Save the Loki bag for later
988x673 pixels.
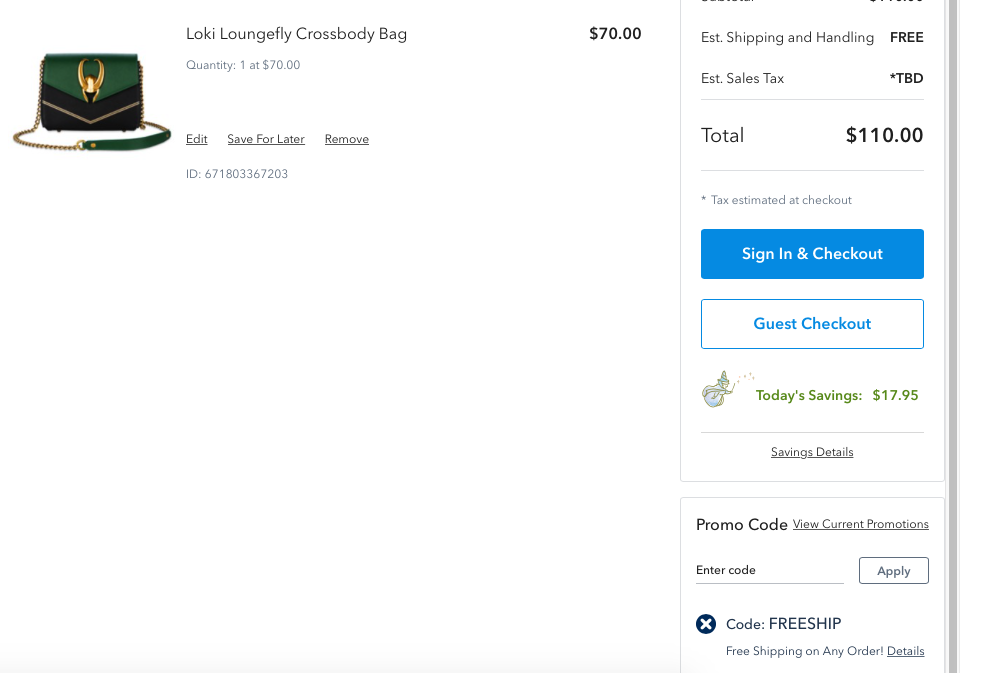[266, 139]
